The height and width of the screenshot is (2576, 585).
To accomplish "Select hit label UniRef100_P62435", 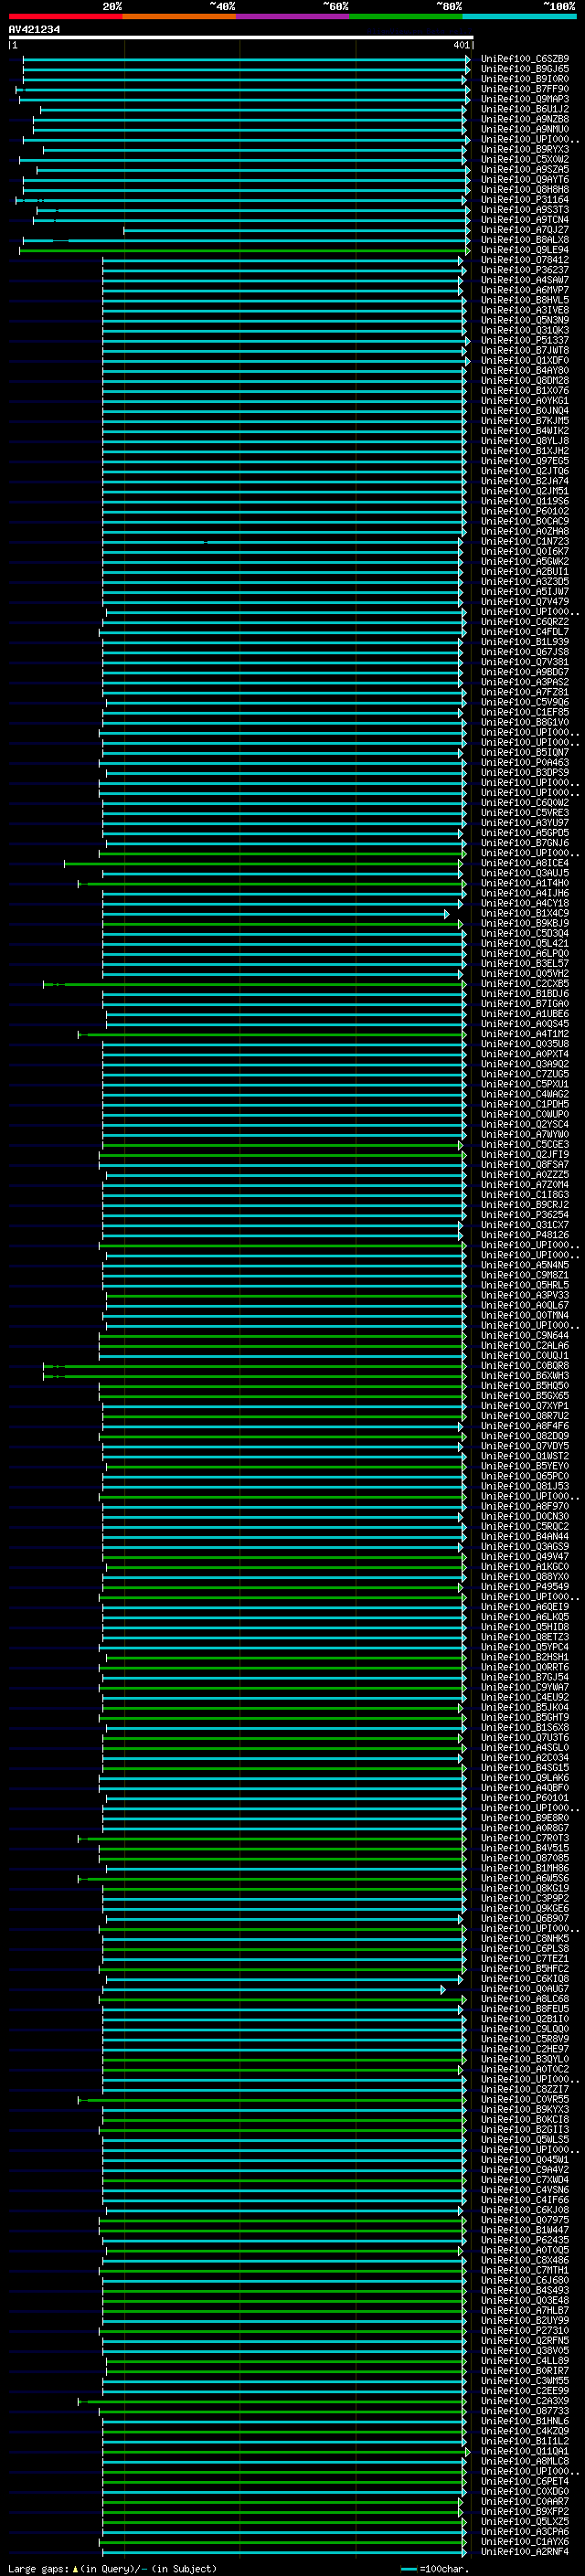I will 525,2240.
